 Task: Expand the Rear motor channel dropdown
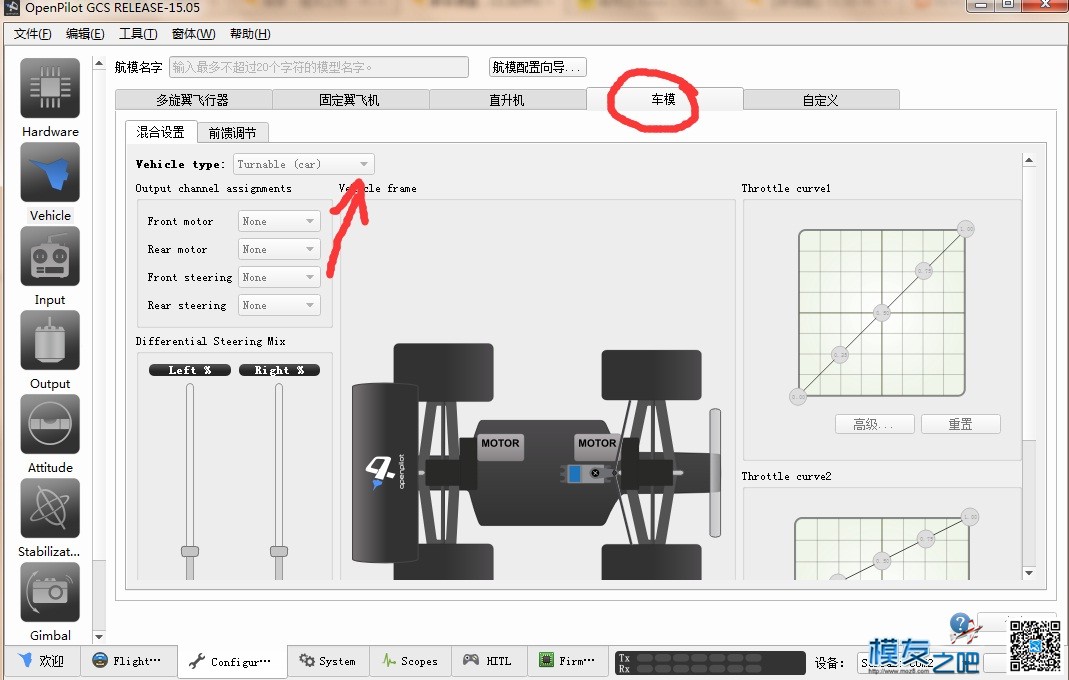click(279, 249)
